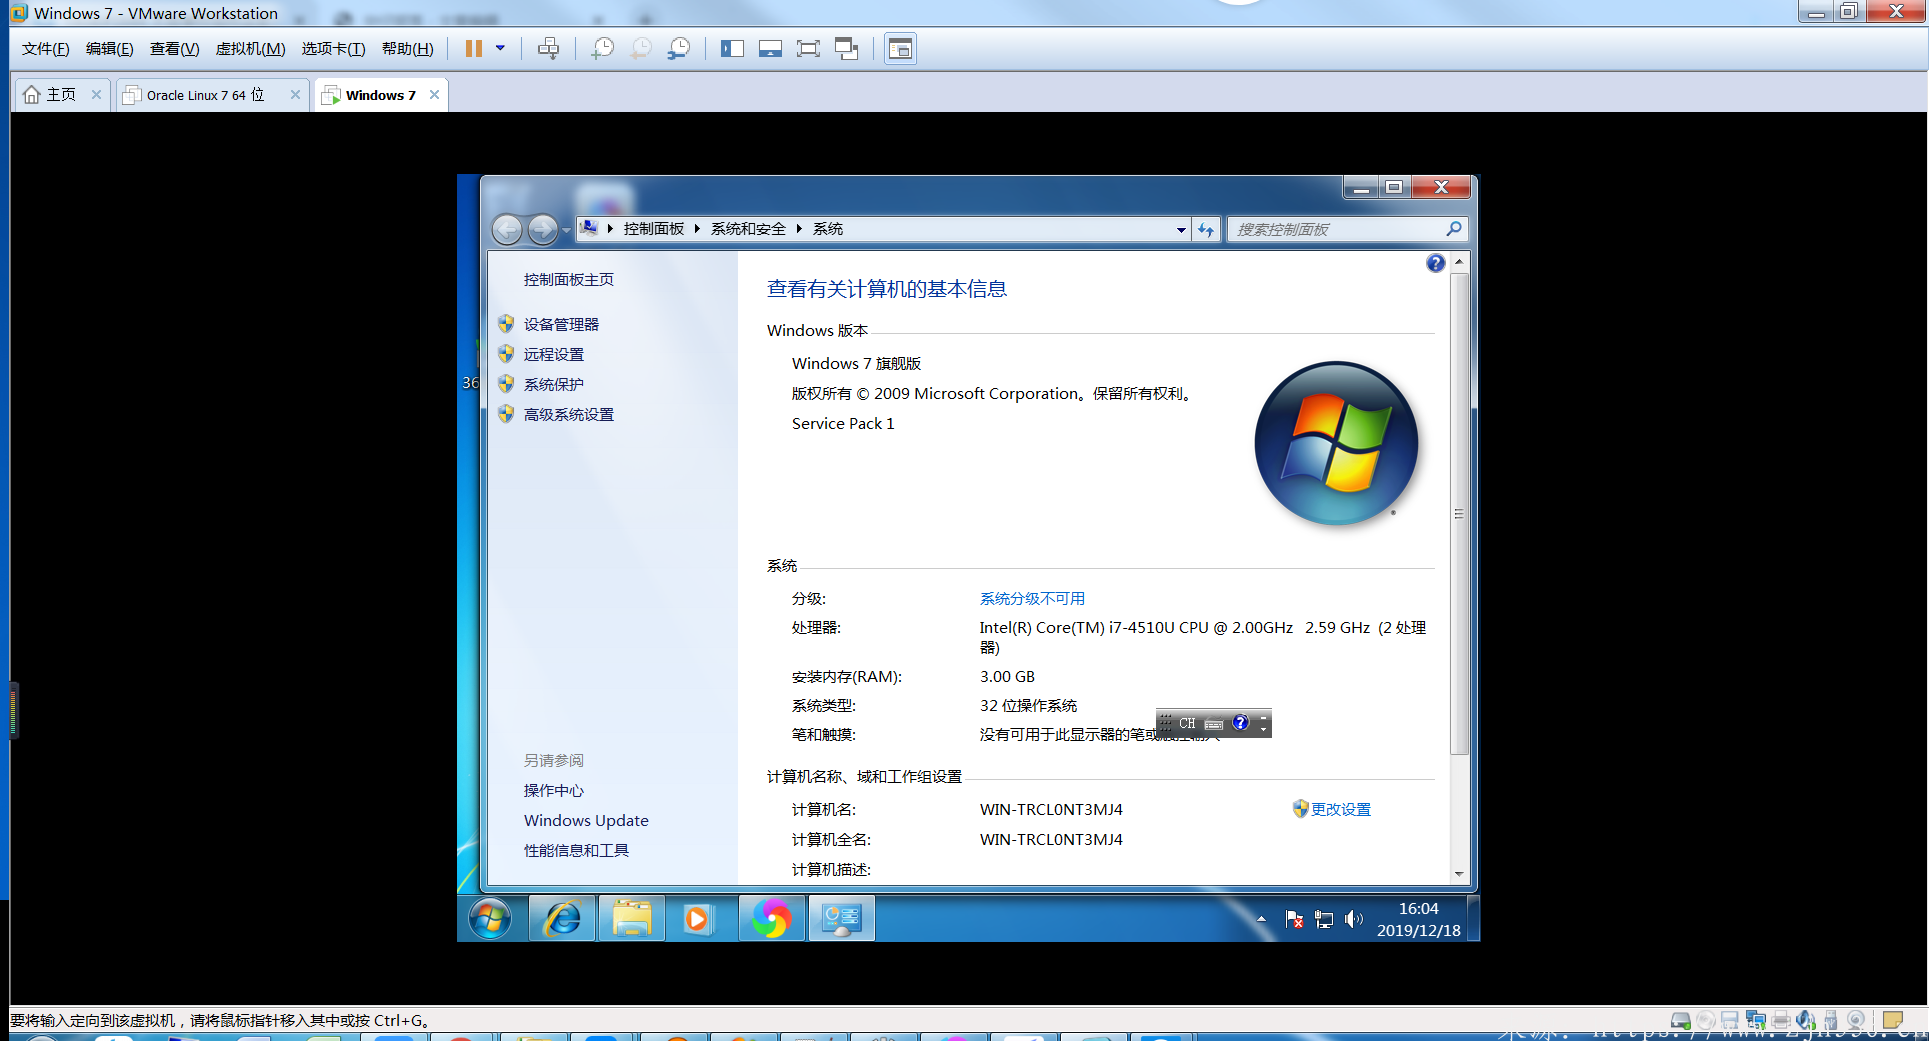Go back in the control panel window
The image size is (1929, 1041).
(508, 230)
